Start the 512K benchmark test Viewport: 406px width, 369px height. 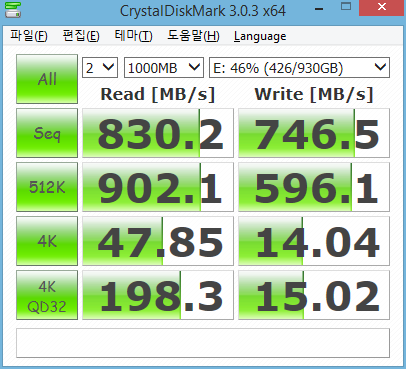click(x=47, y=187)
